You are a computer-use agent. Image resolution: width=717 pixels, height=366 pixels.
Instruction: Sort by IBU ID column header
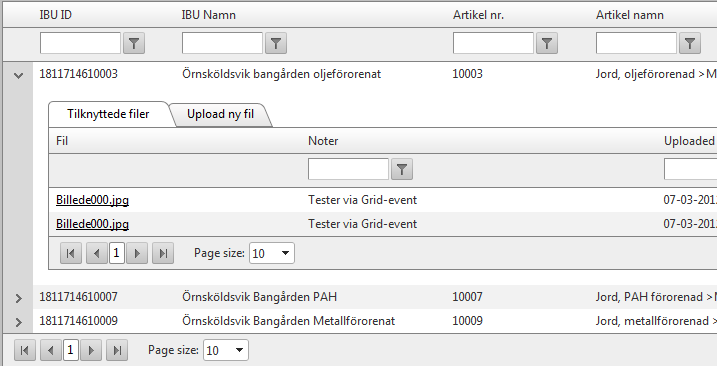[55, 15]
